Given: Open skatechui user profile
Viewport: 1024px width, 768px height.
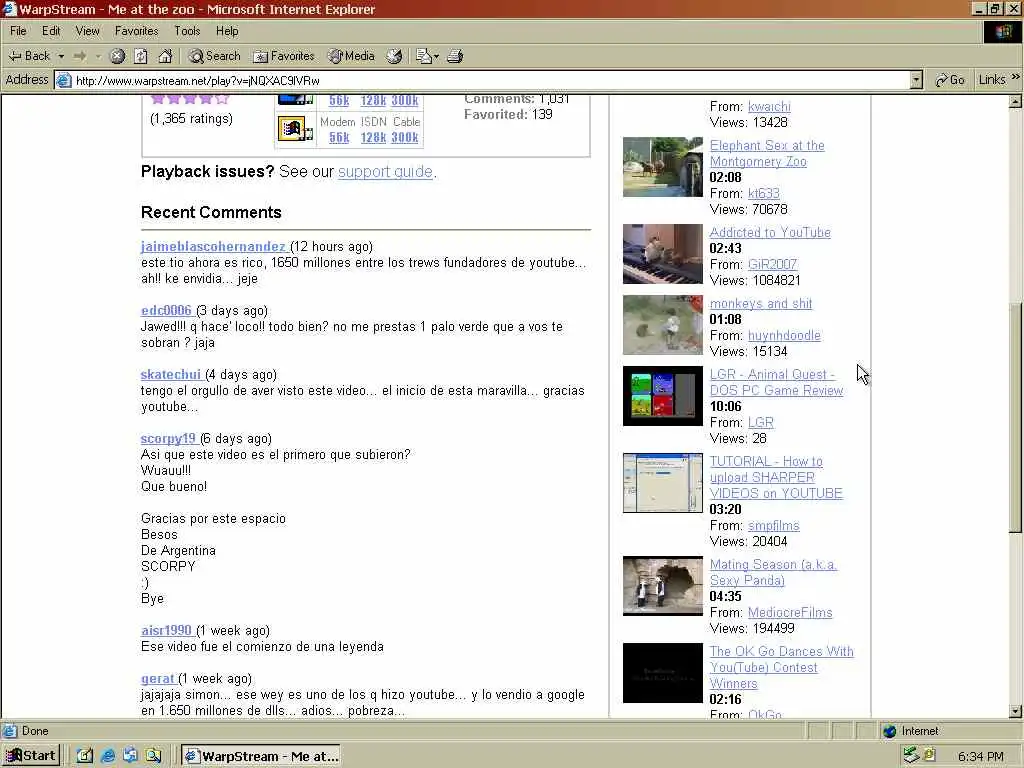Looking at the screenshot, I should tap(171, 374).
